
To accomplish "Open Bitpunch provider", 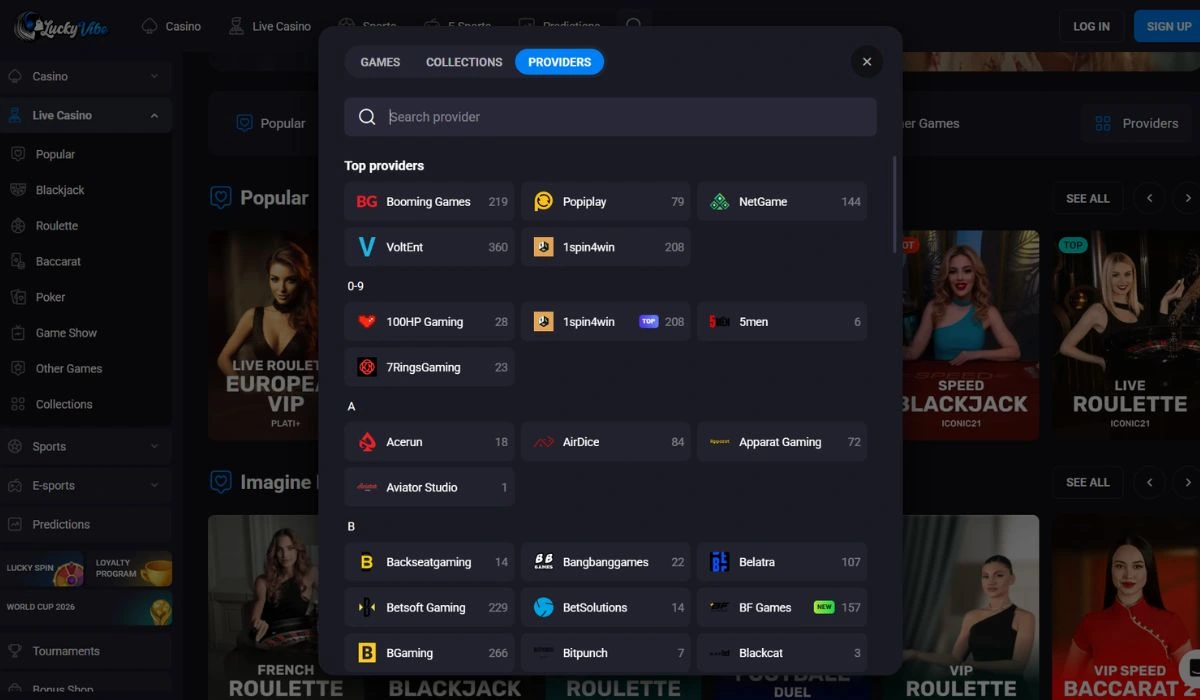I will (x=606, y=653).
